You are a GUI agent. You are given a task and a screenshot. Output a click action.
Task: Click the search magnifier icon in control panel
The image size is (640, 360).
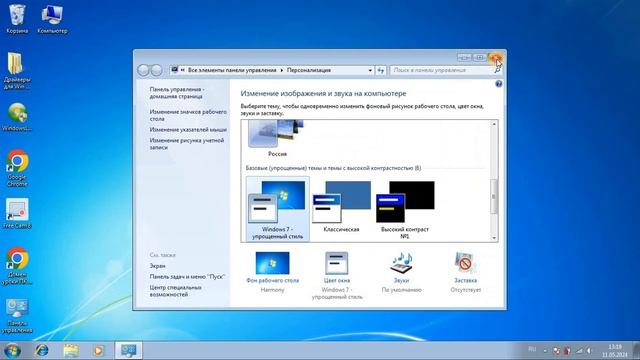pos(497,70)
